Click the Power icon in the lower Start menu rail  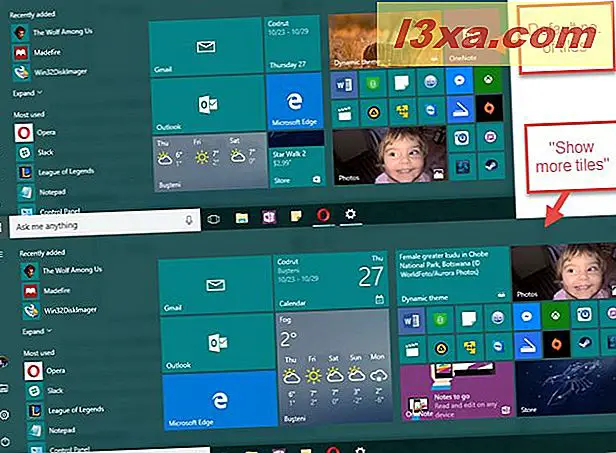click(5, 441)
